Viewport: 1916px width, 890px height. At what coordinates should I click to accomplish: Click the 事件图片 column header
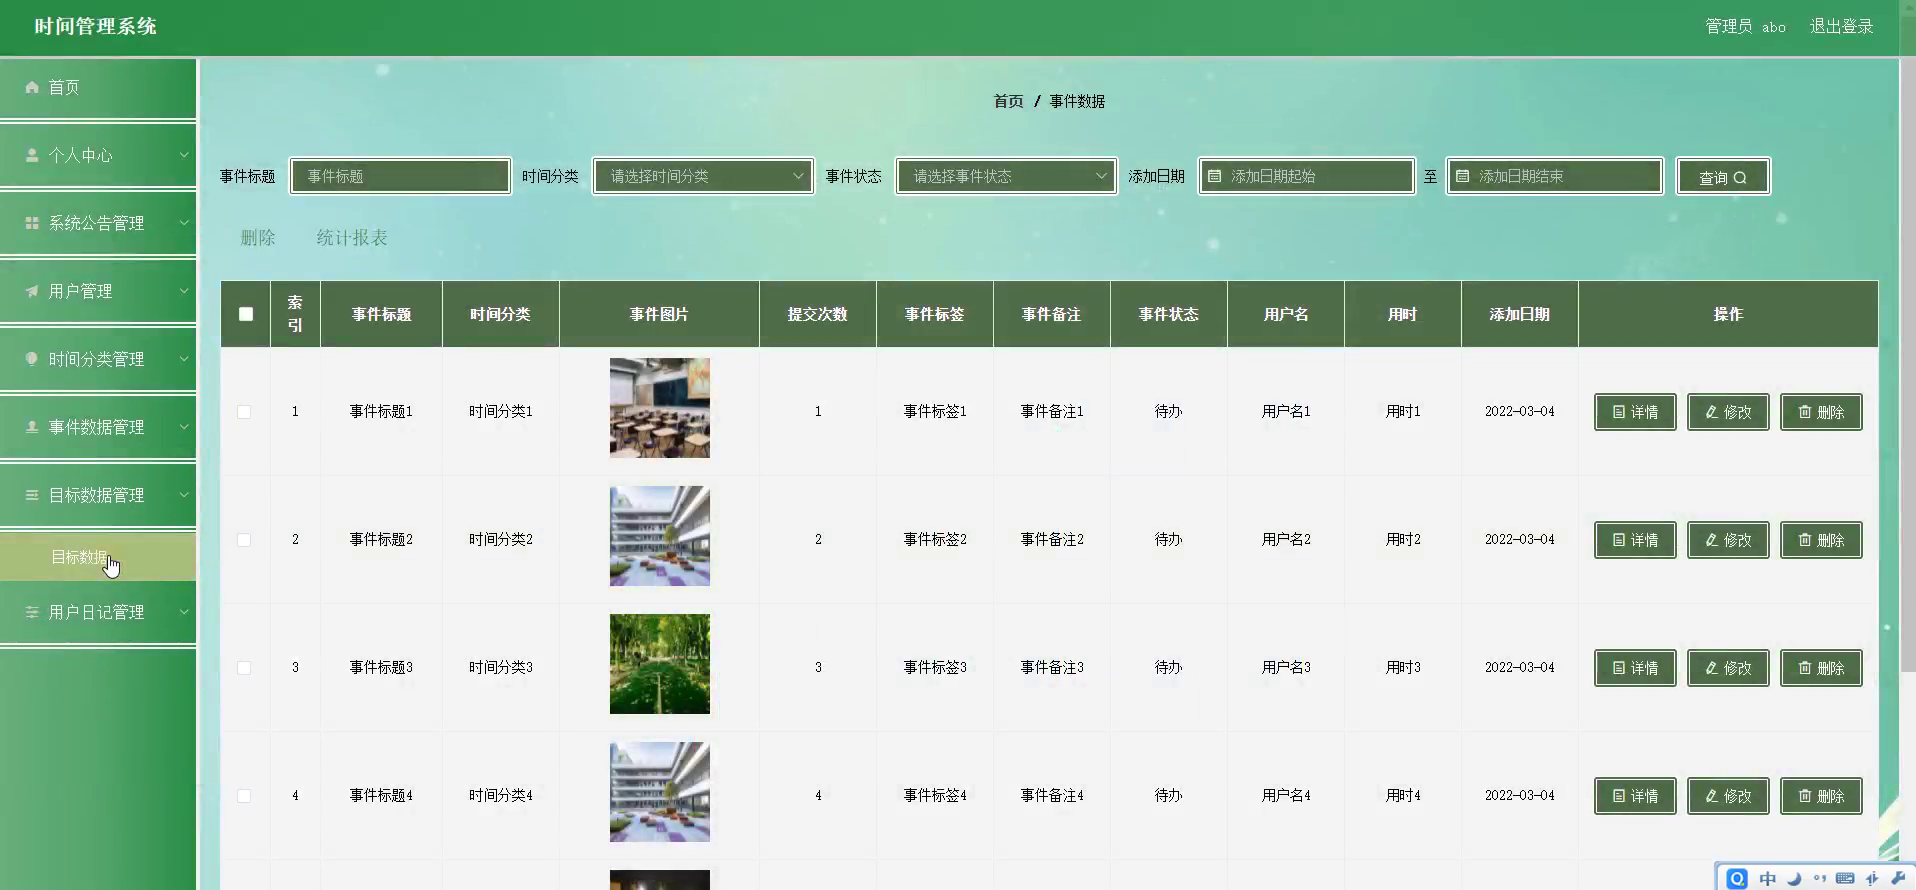click(659, 314)
